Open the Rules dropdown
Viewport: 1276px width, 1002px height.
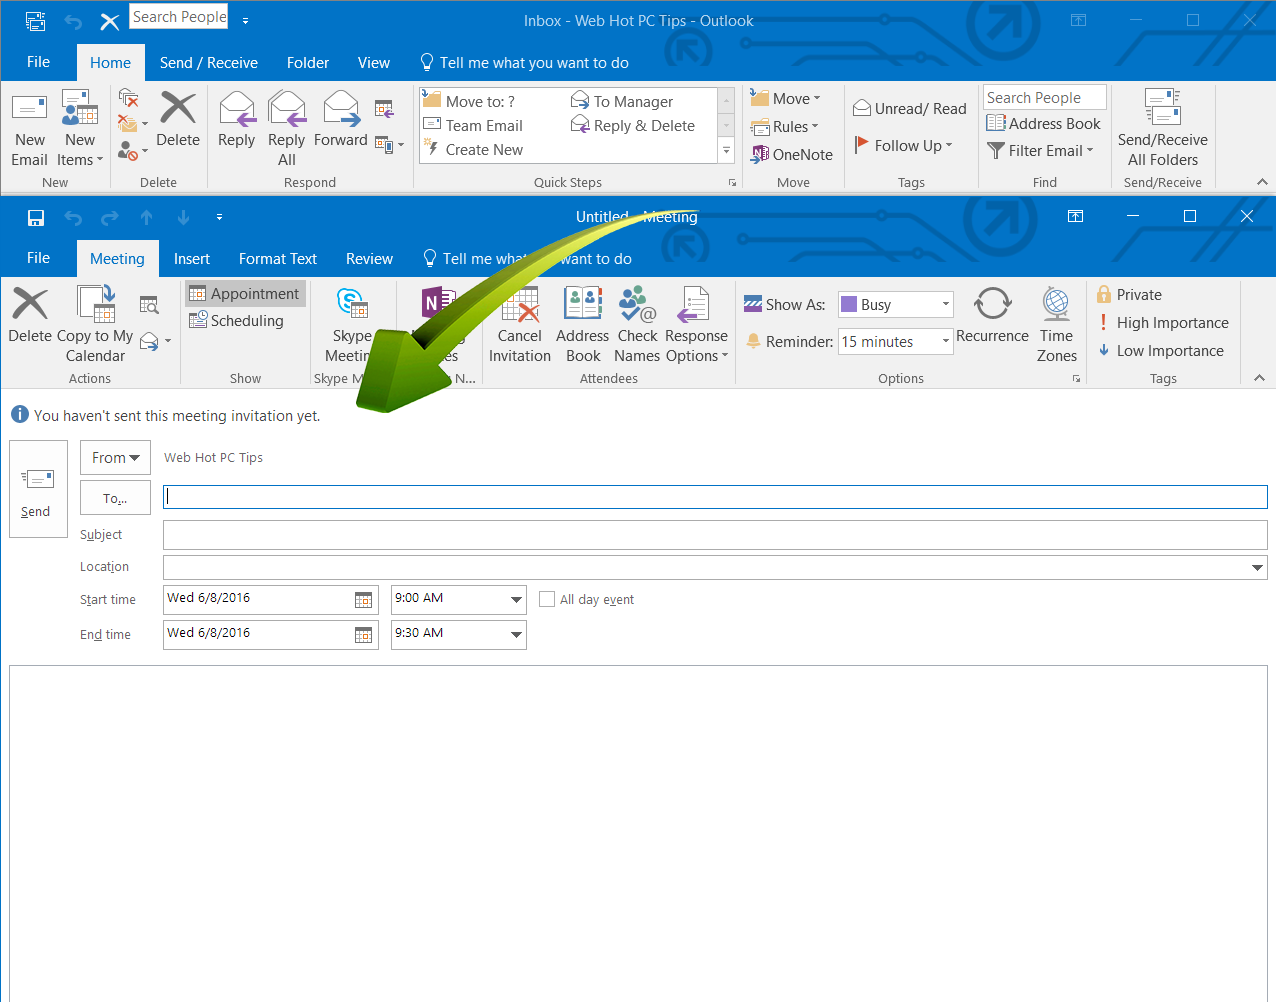pos(785,126)
